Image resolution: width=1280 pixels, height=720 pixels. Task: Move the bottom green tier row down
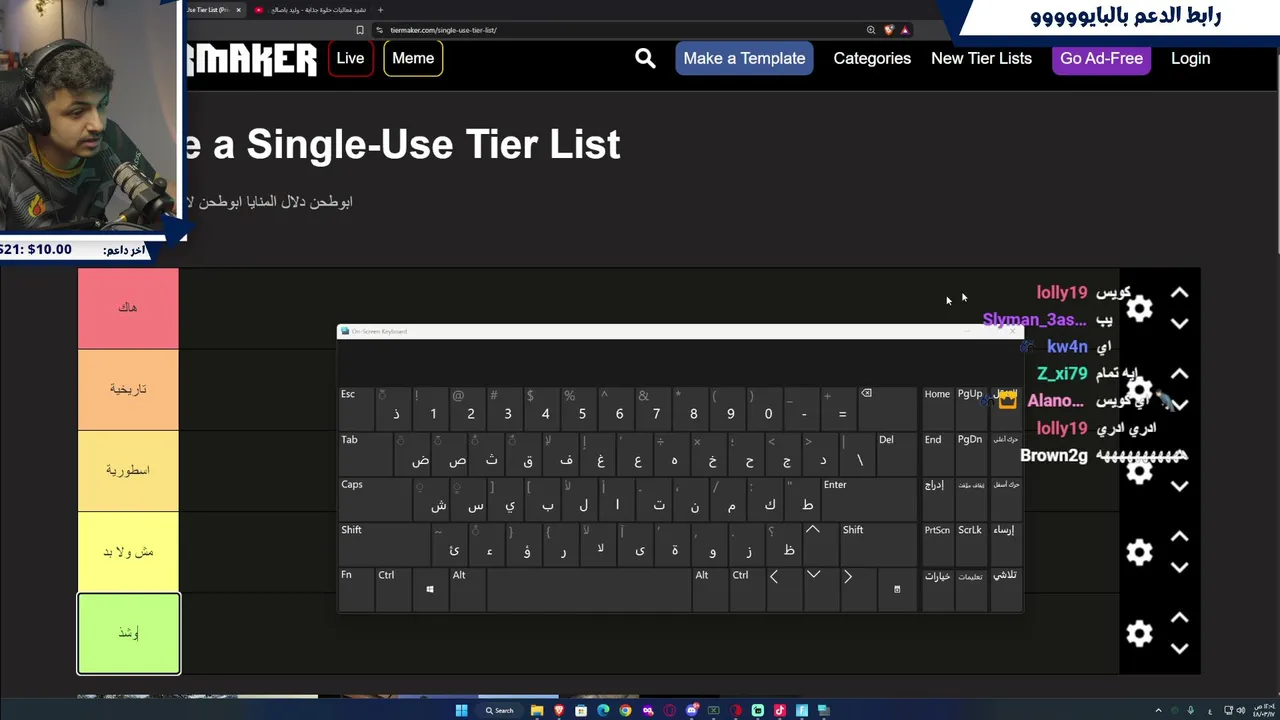click(x=1180, y=649)
